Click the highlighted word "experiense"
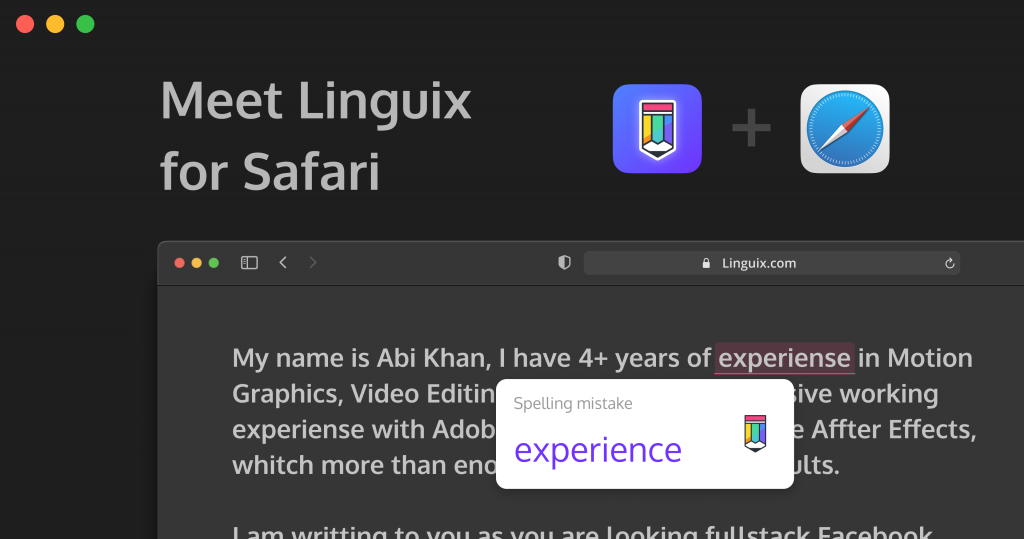The image size is (1024, 539). 784,358
